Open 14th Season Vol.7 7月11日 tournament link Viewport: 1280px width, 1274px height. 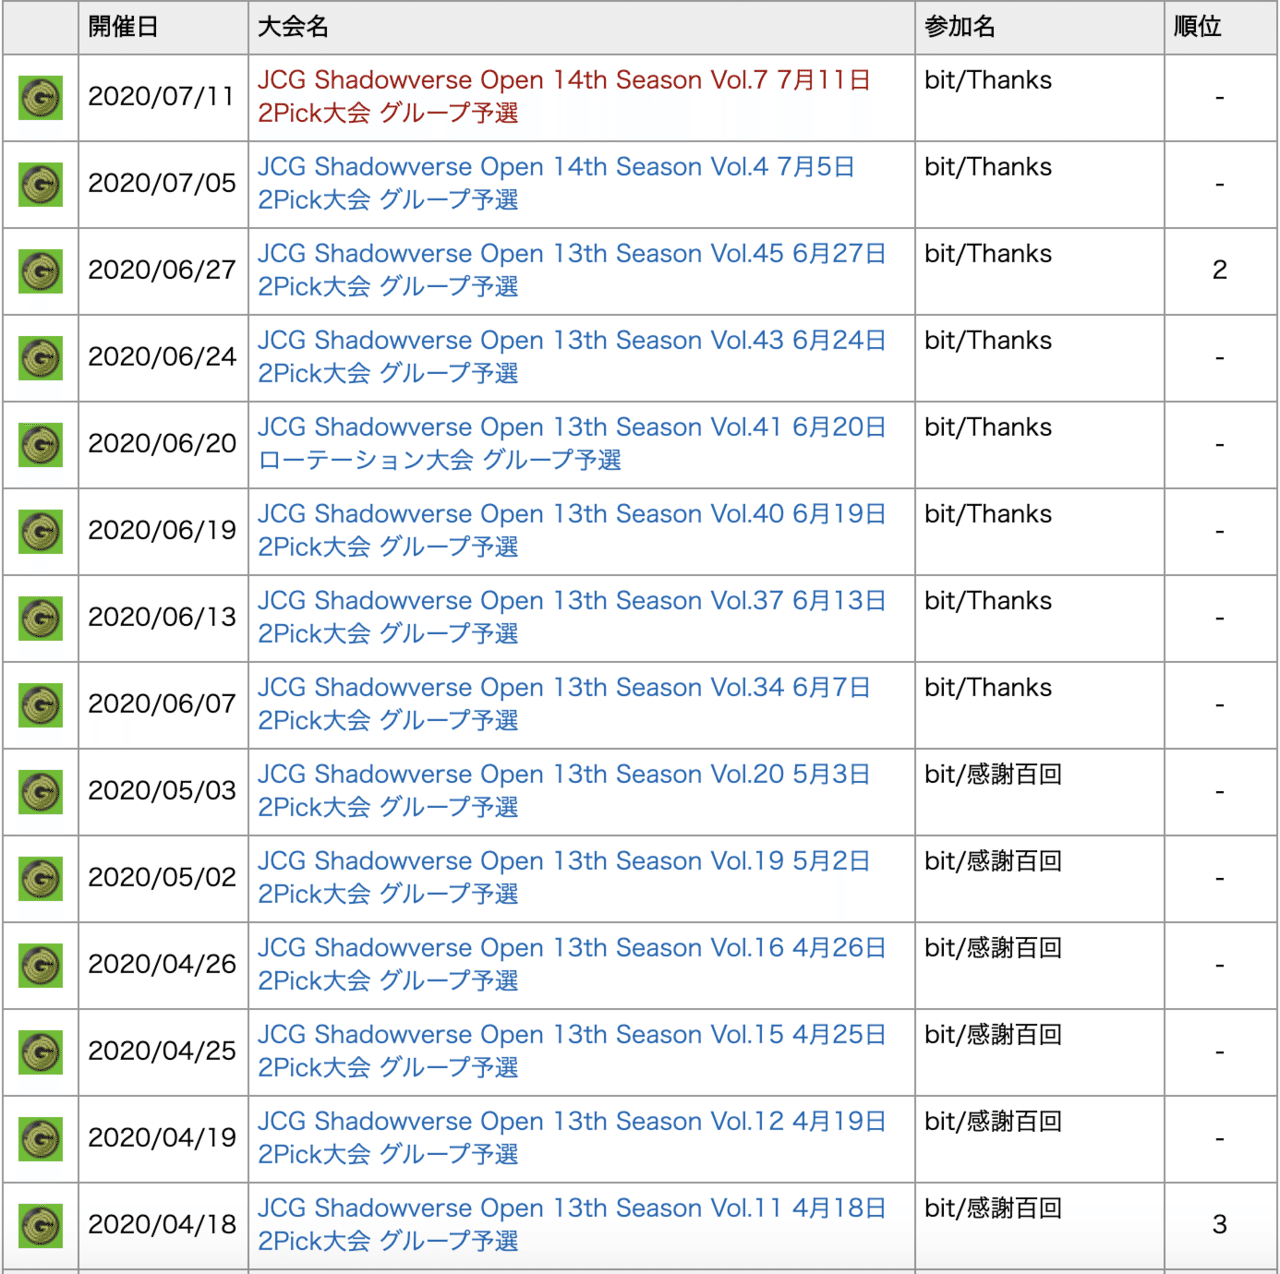tap(564, 96)
